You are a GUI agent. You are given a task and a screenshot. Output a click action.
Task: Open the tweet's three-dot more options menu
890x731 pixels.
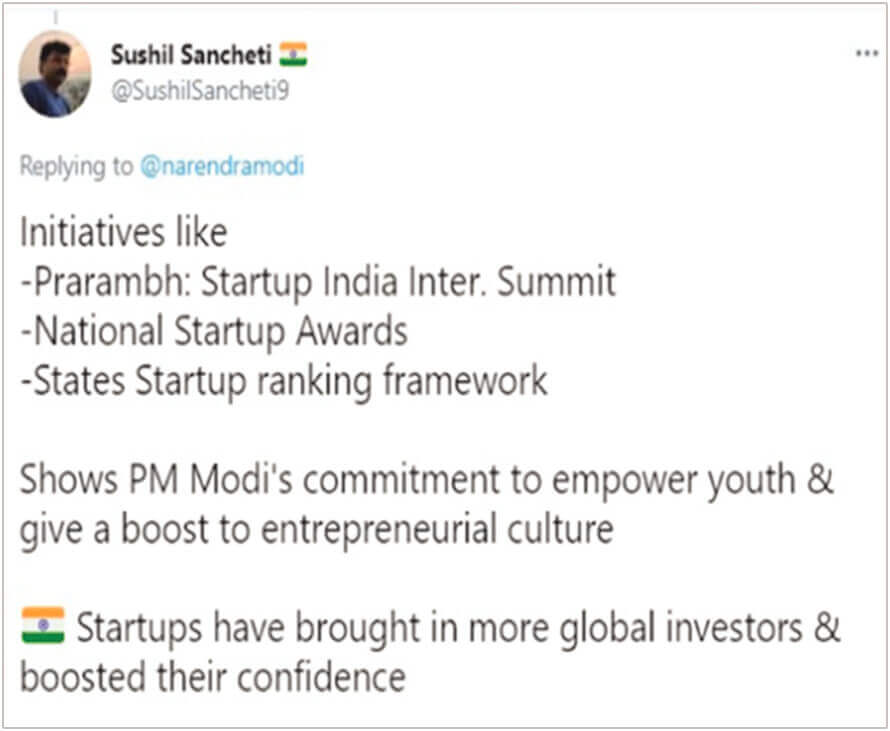point(867,54)
